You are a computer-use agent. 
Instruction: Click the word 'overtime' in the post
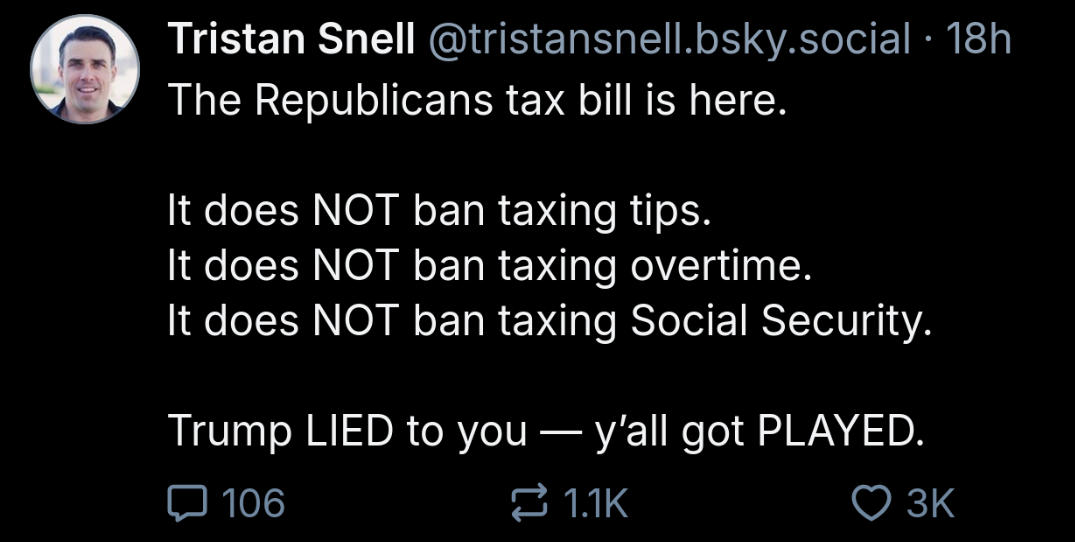[715, 267]
